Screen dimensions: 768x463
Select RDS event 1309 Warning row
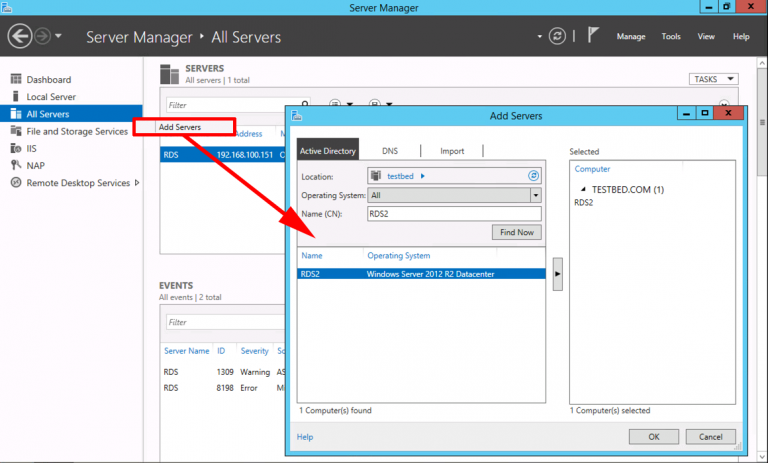[223, 372]
